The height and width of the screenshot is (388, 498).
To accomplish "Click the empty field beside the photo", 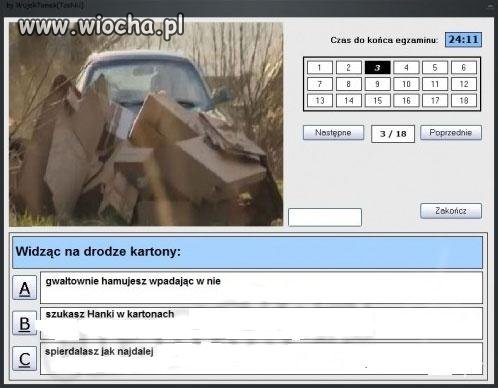I will point(325,217).
